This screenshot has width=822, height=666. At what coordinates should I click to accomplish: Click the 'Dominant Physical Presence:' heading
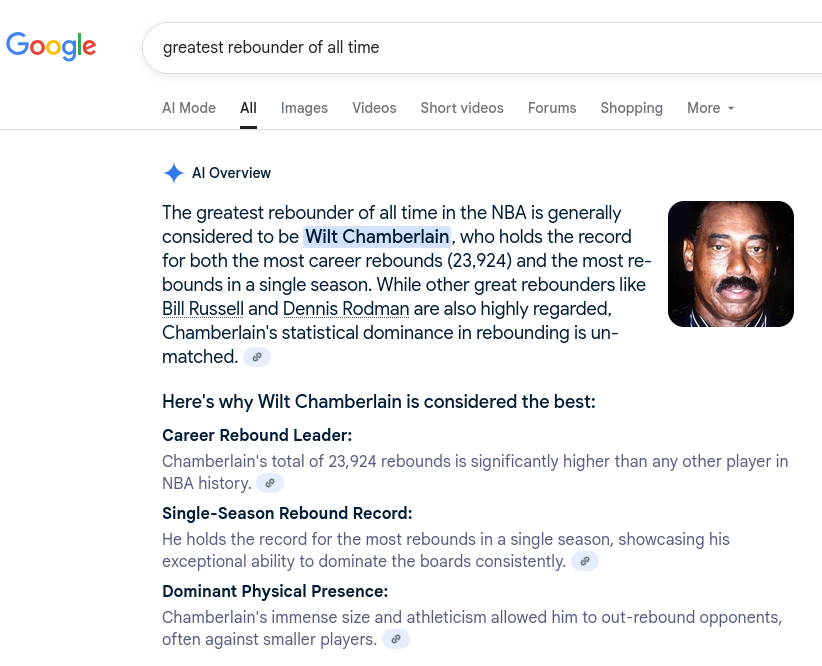point(275,592)
